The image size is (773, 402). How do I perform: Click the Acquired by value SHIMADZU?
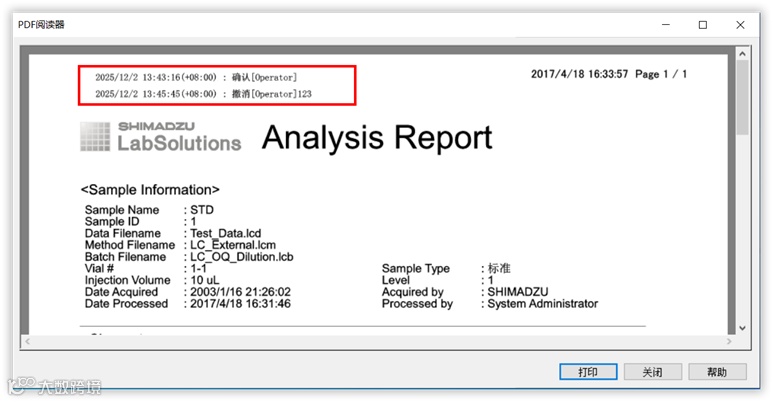click(x=518, y=292)
